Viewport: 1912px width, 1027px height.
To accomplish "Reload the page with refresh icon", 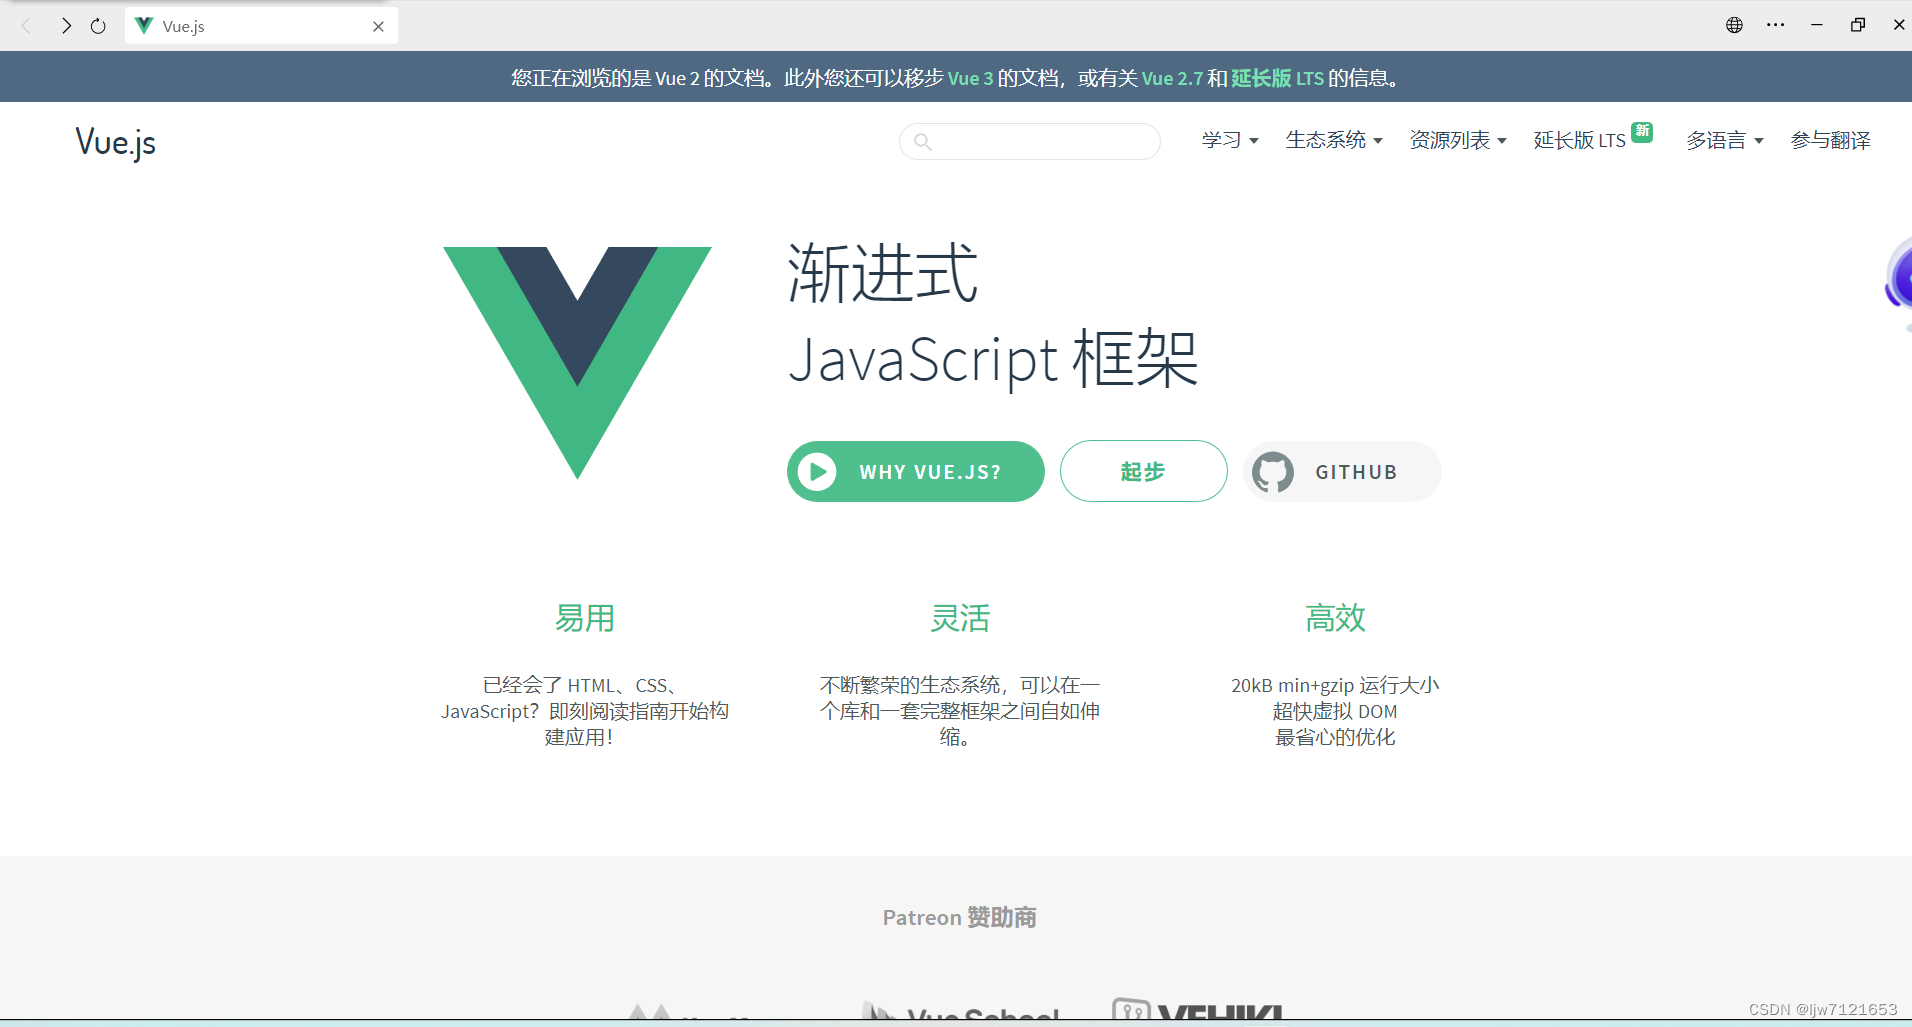I will pos(98,26).
